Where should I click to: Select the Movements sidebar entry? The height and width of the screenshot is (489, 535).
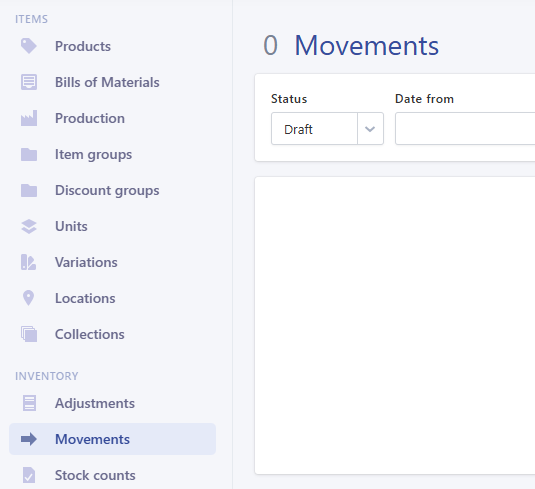click(112, 439)
